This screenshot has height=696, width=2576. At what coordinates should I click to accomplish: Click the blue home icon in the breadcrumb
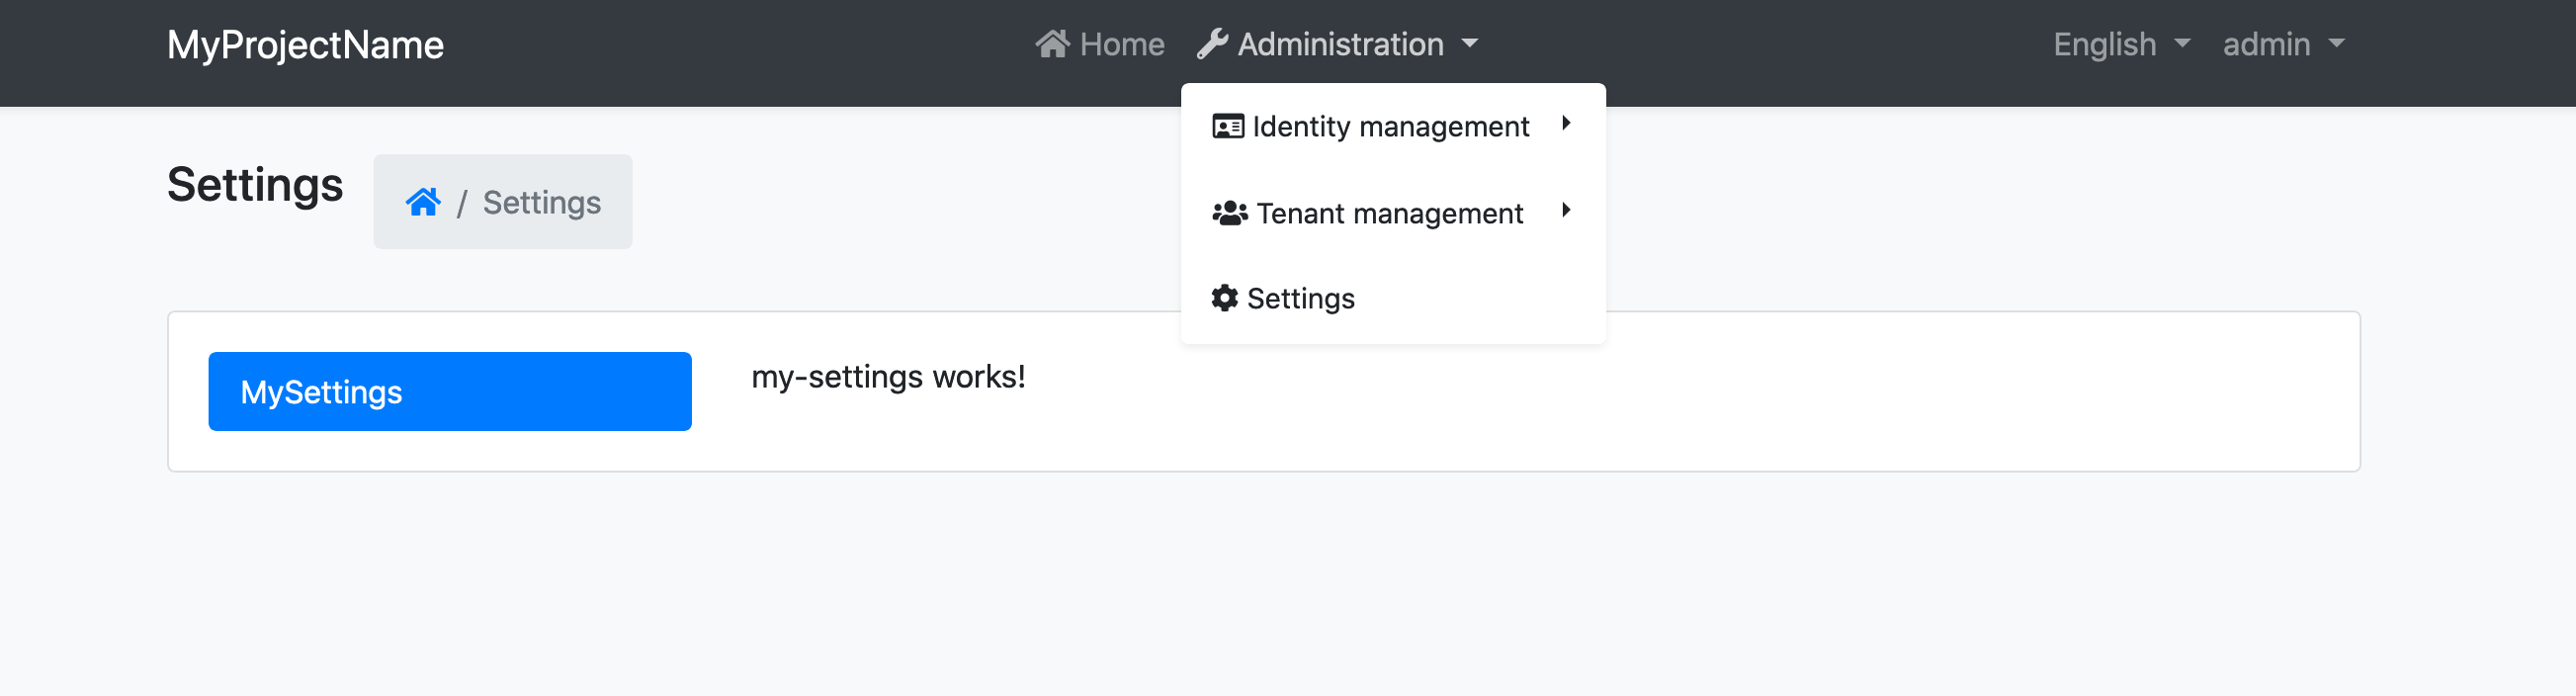tap(423, 202)
